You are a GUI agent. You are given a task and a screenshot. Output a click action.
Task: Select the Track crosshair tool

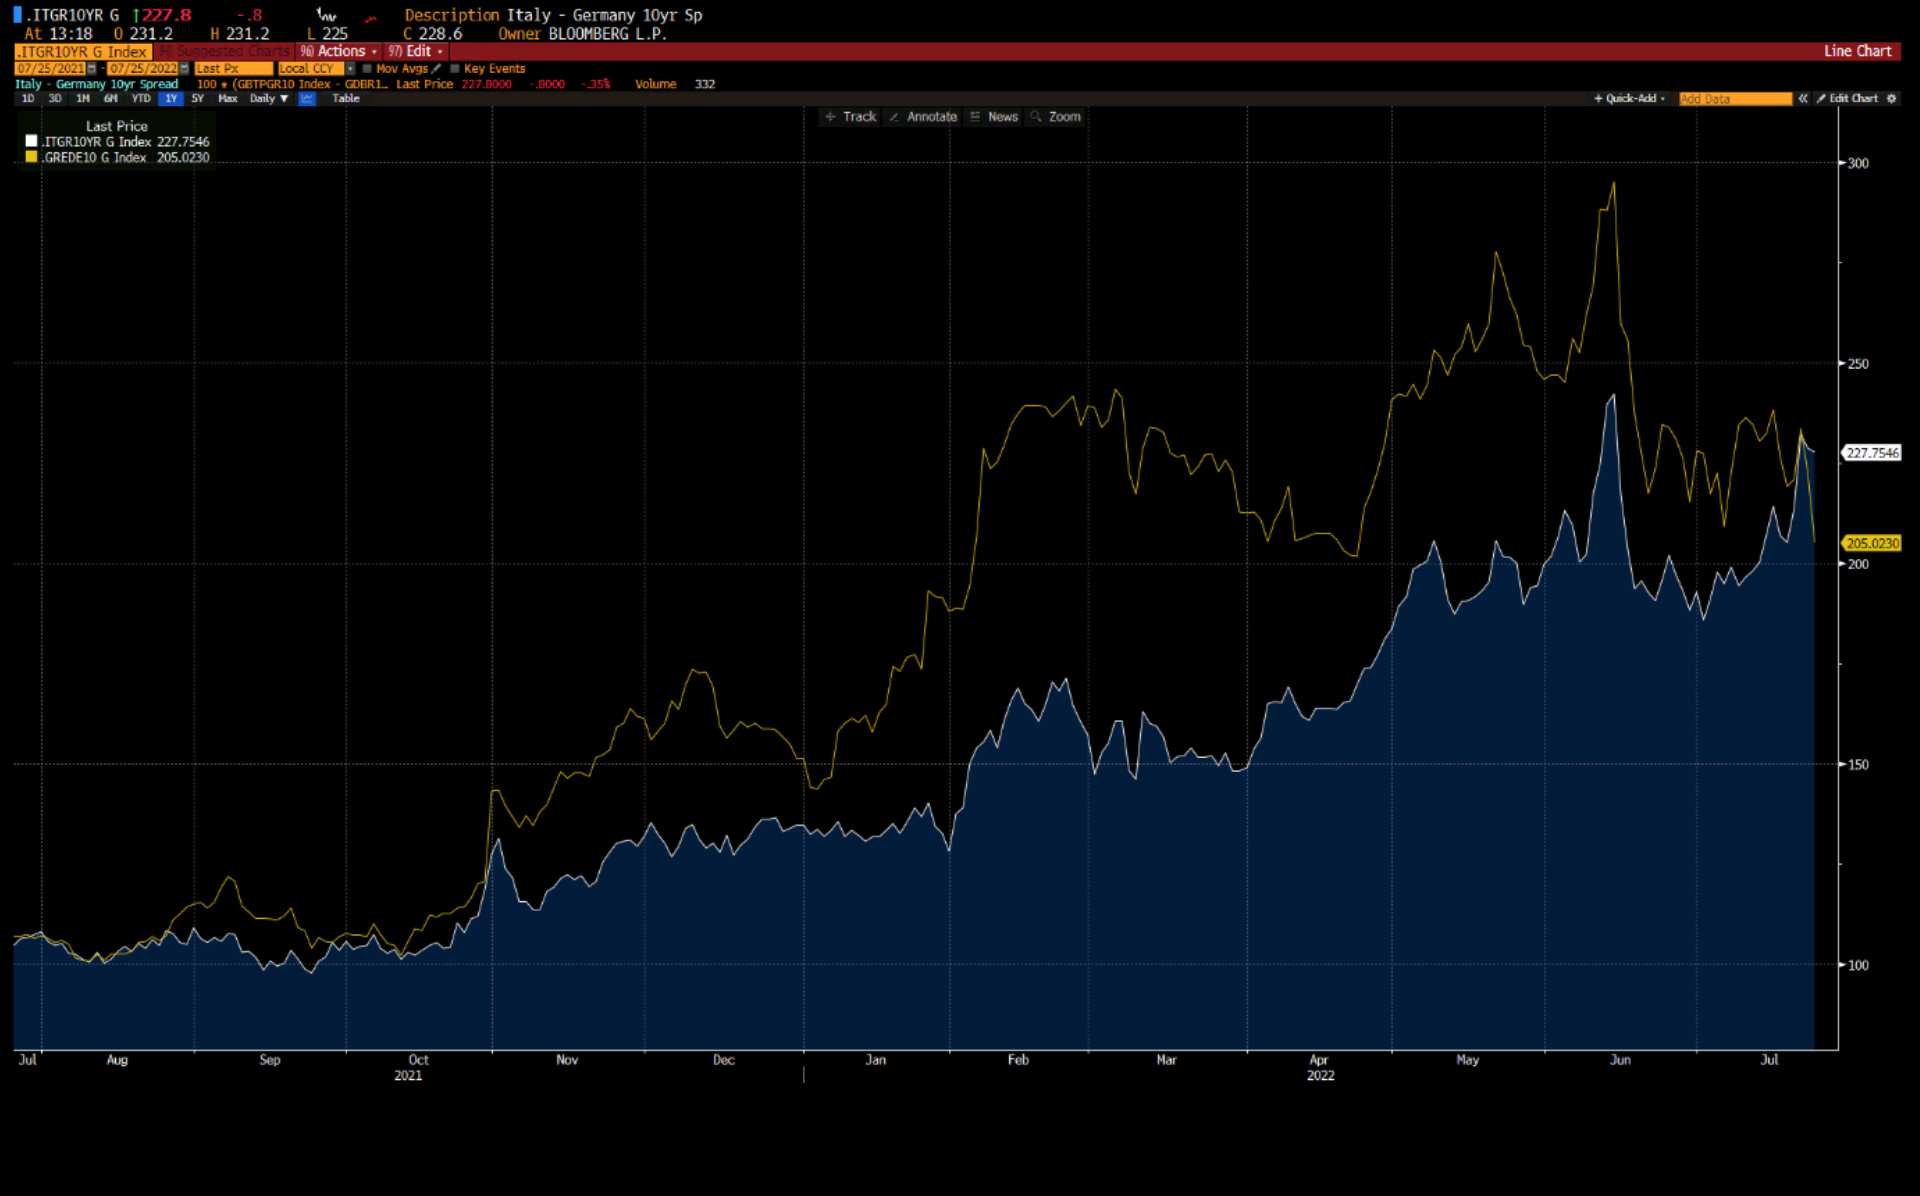click(x=849, y=117)
